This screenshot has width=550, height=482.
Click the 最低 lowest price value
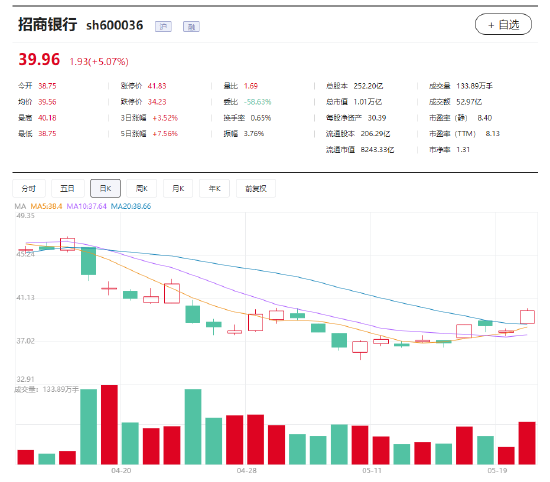point(47,133)
